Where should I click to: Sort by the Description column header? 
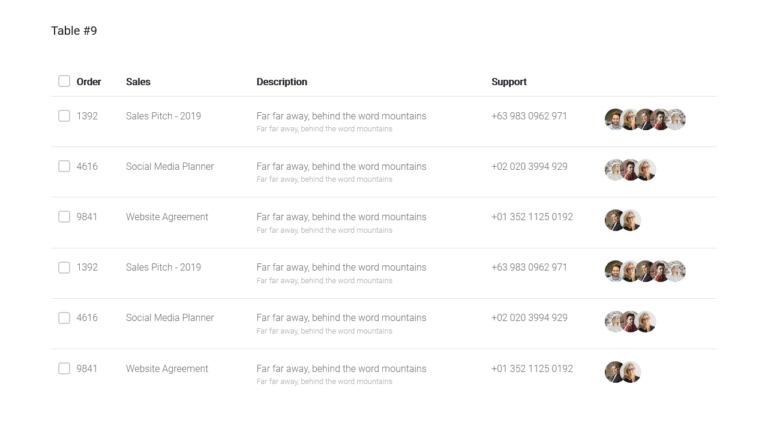[282, 82]
